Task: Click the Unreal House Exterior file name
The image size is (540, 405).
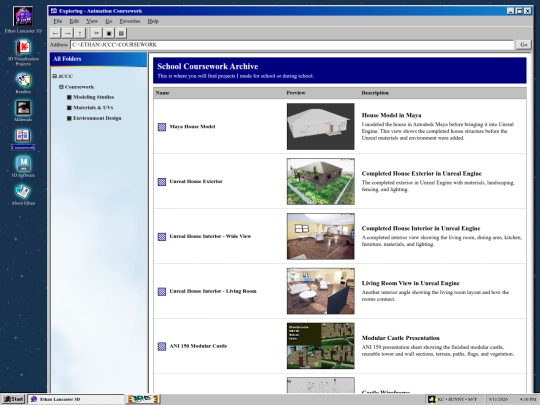Action: click(x=196, y=181)
